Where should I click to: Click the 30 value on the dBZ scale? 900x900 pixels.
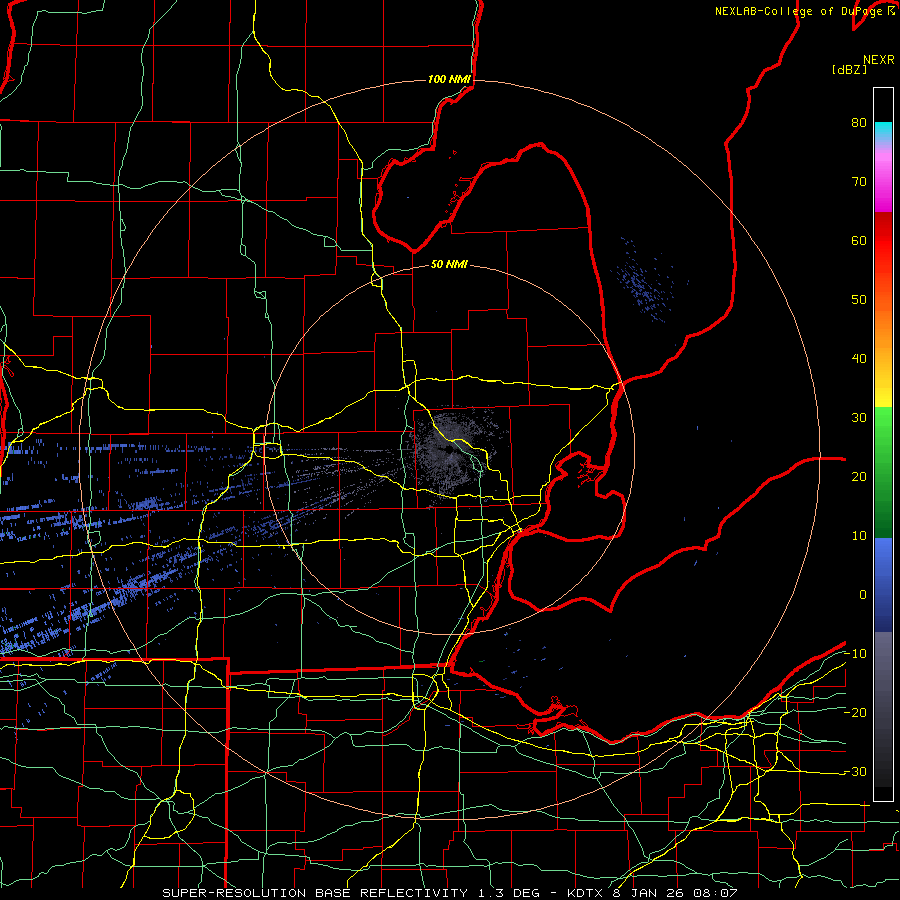click(x=859, y=418)
